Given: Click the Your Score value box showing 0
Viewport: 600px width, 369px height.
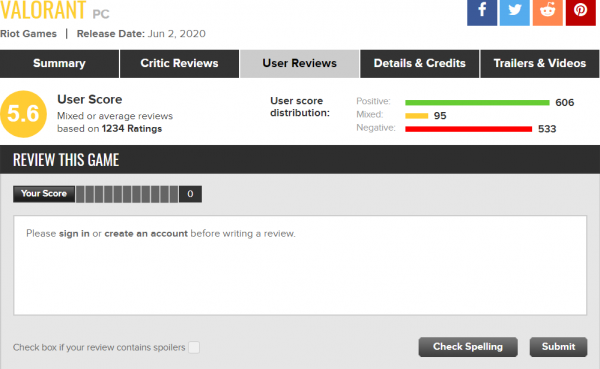Looking at the screenshot, I should click(190, 194).
